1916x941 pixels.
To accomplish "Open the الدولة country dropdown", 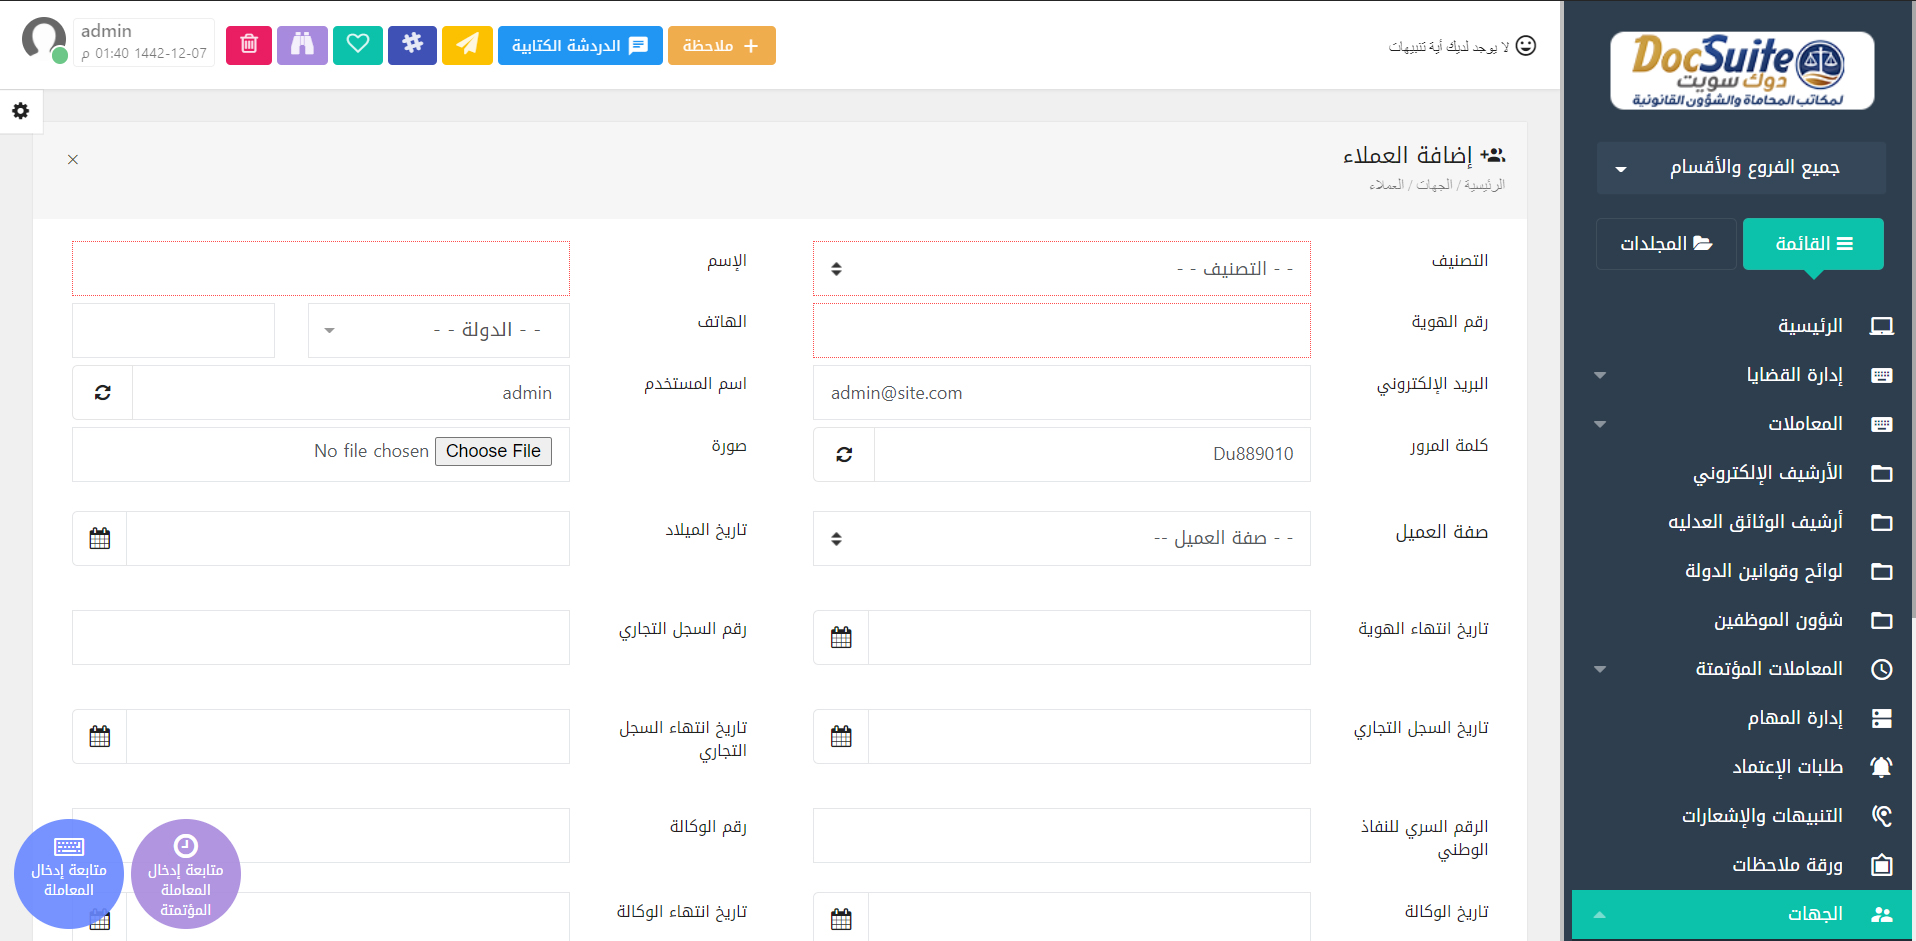I will point(438,331).
